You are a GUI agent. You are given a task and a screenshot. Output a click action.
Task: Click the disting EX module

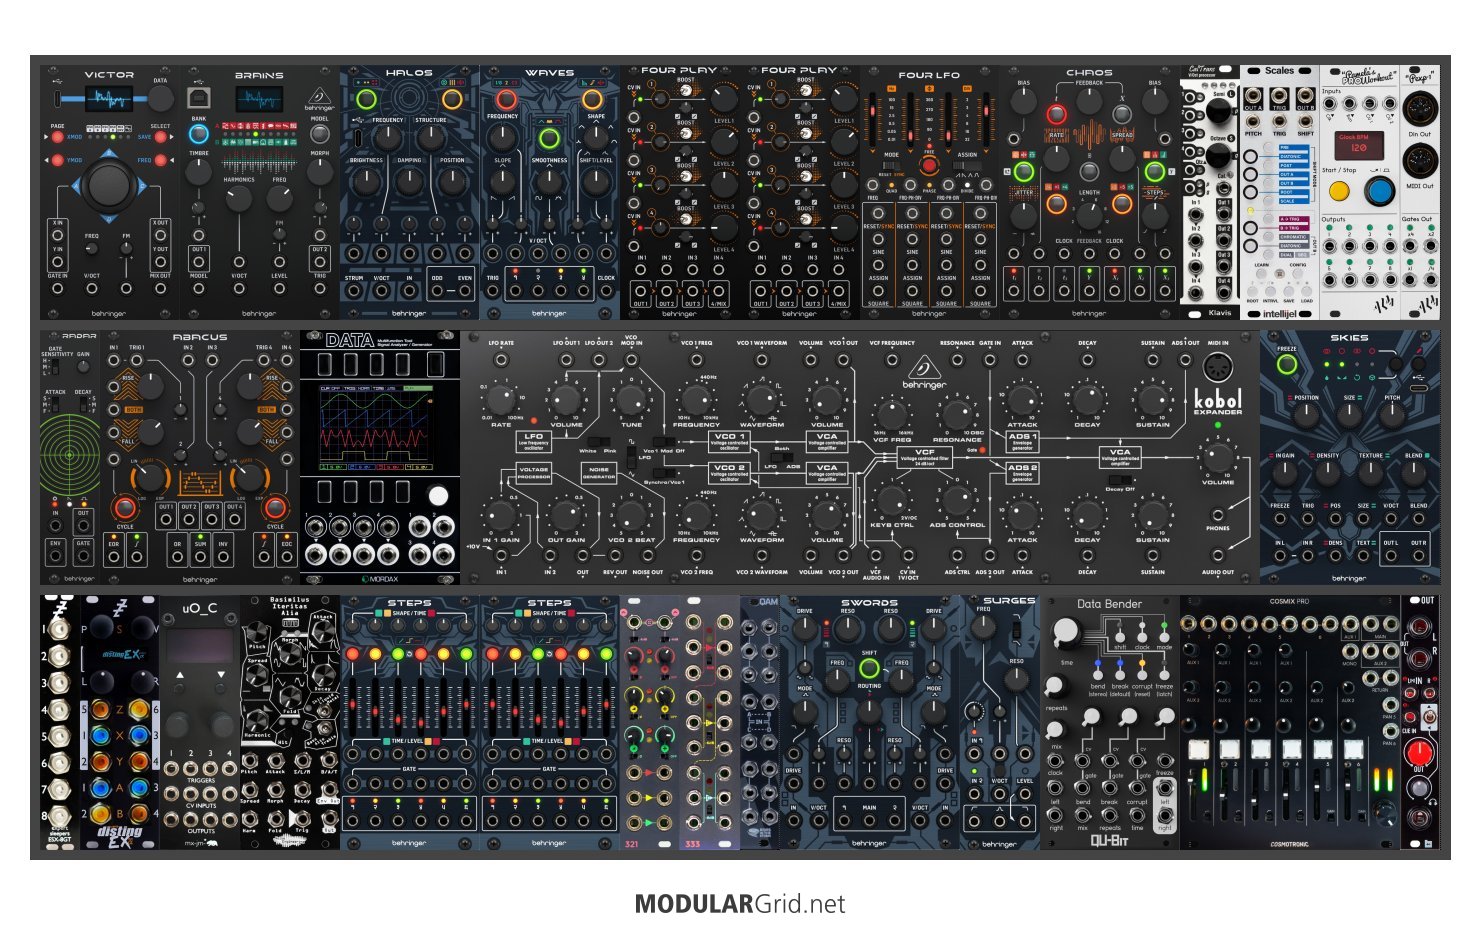click(120, 722)
